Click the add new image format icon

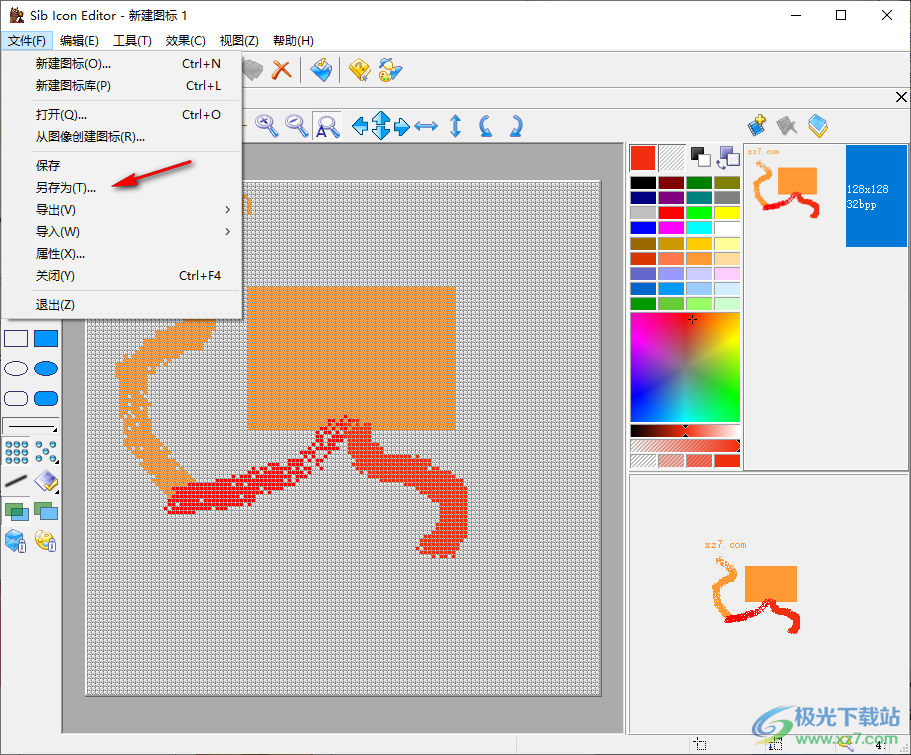[756, 126]
